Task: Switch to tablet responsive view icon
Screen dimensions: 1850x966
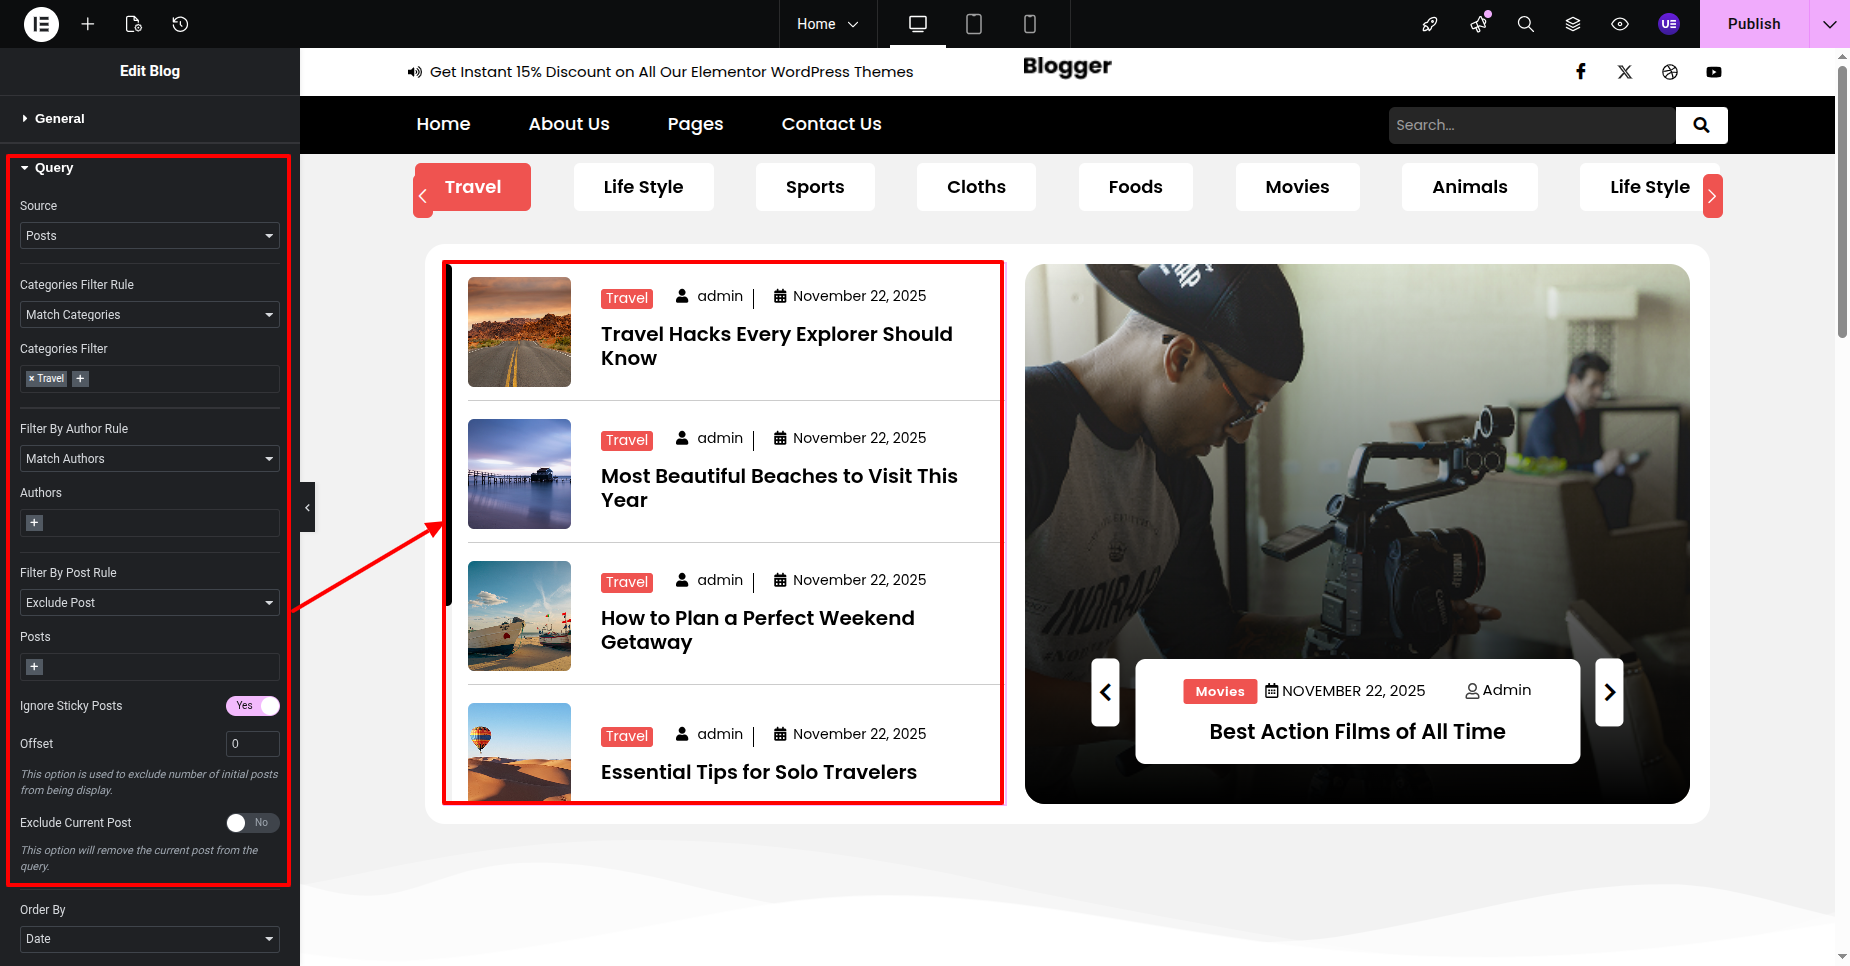Action: tap(973, 24)
